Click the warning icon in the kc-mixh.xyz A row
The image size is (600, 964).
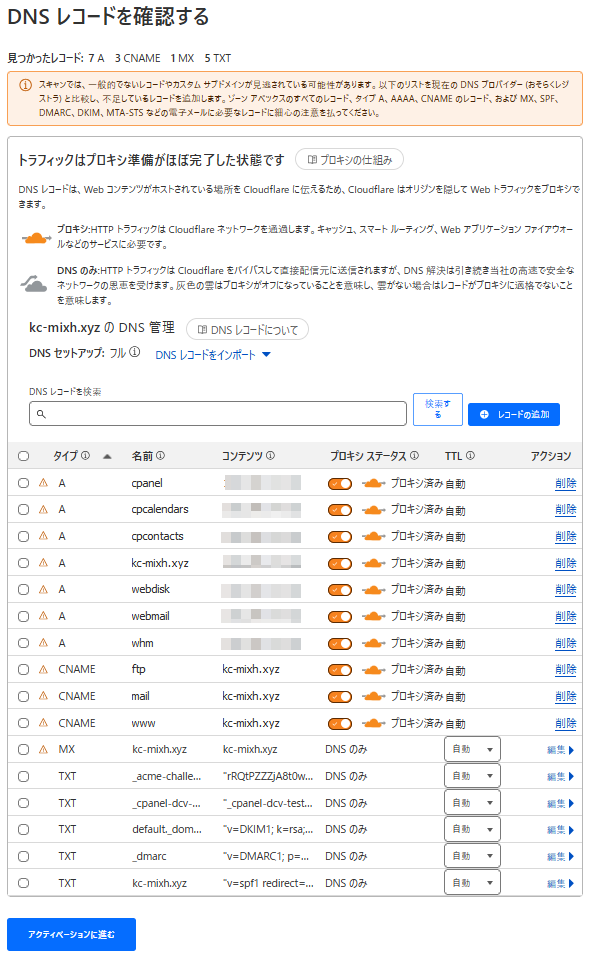tap(43, 563)
